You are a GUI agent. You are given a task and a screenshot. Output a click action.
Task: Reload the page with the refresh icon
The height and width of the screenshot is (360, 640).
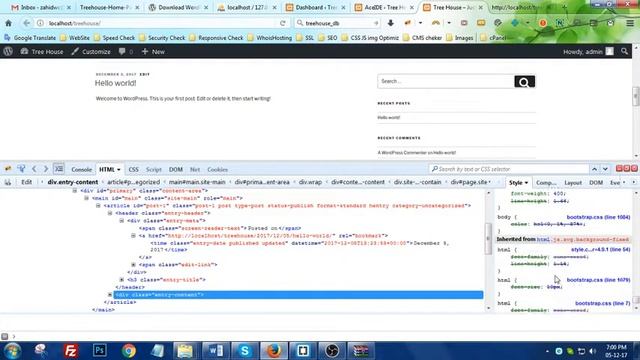click(282, 23)
